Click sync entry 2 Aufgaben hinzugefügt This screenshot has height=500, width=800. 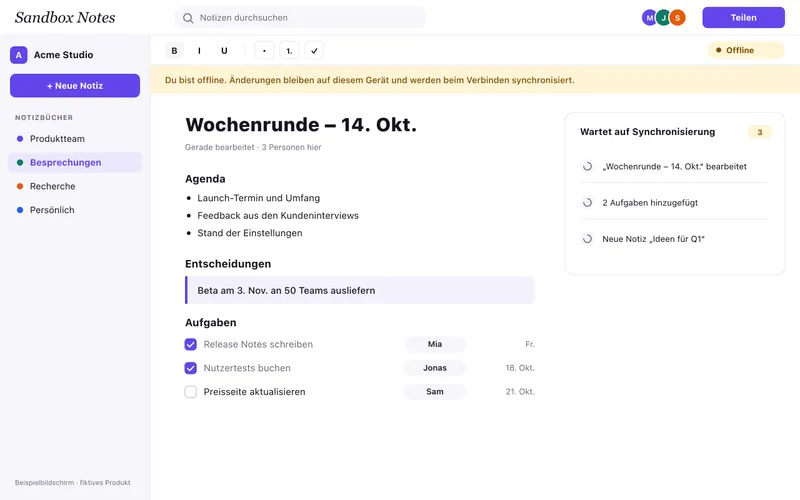point(650,203)
